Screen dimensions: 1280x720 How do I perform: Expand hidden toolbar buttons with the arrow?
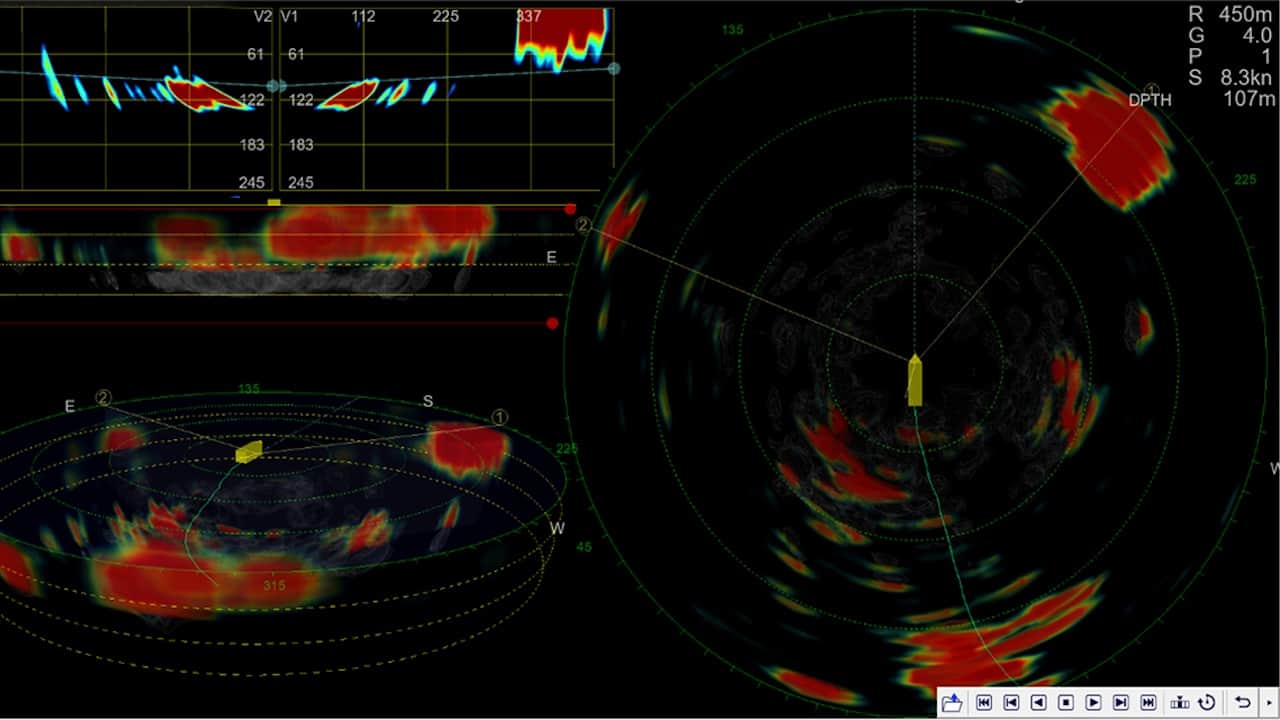1271,703
